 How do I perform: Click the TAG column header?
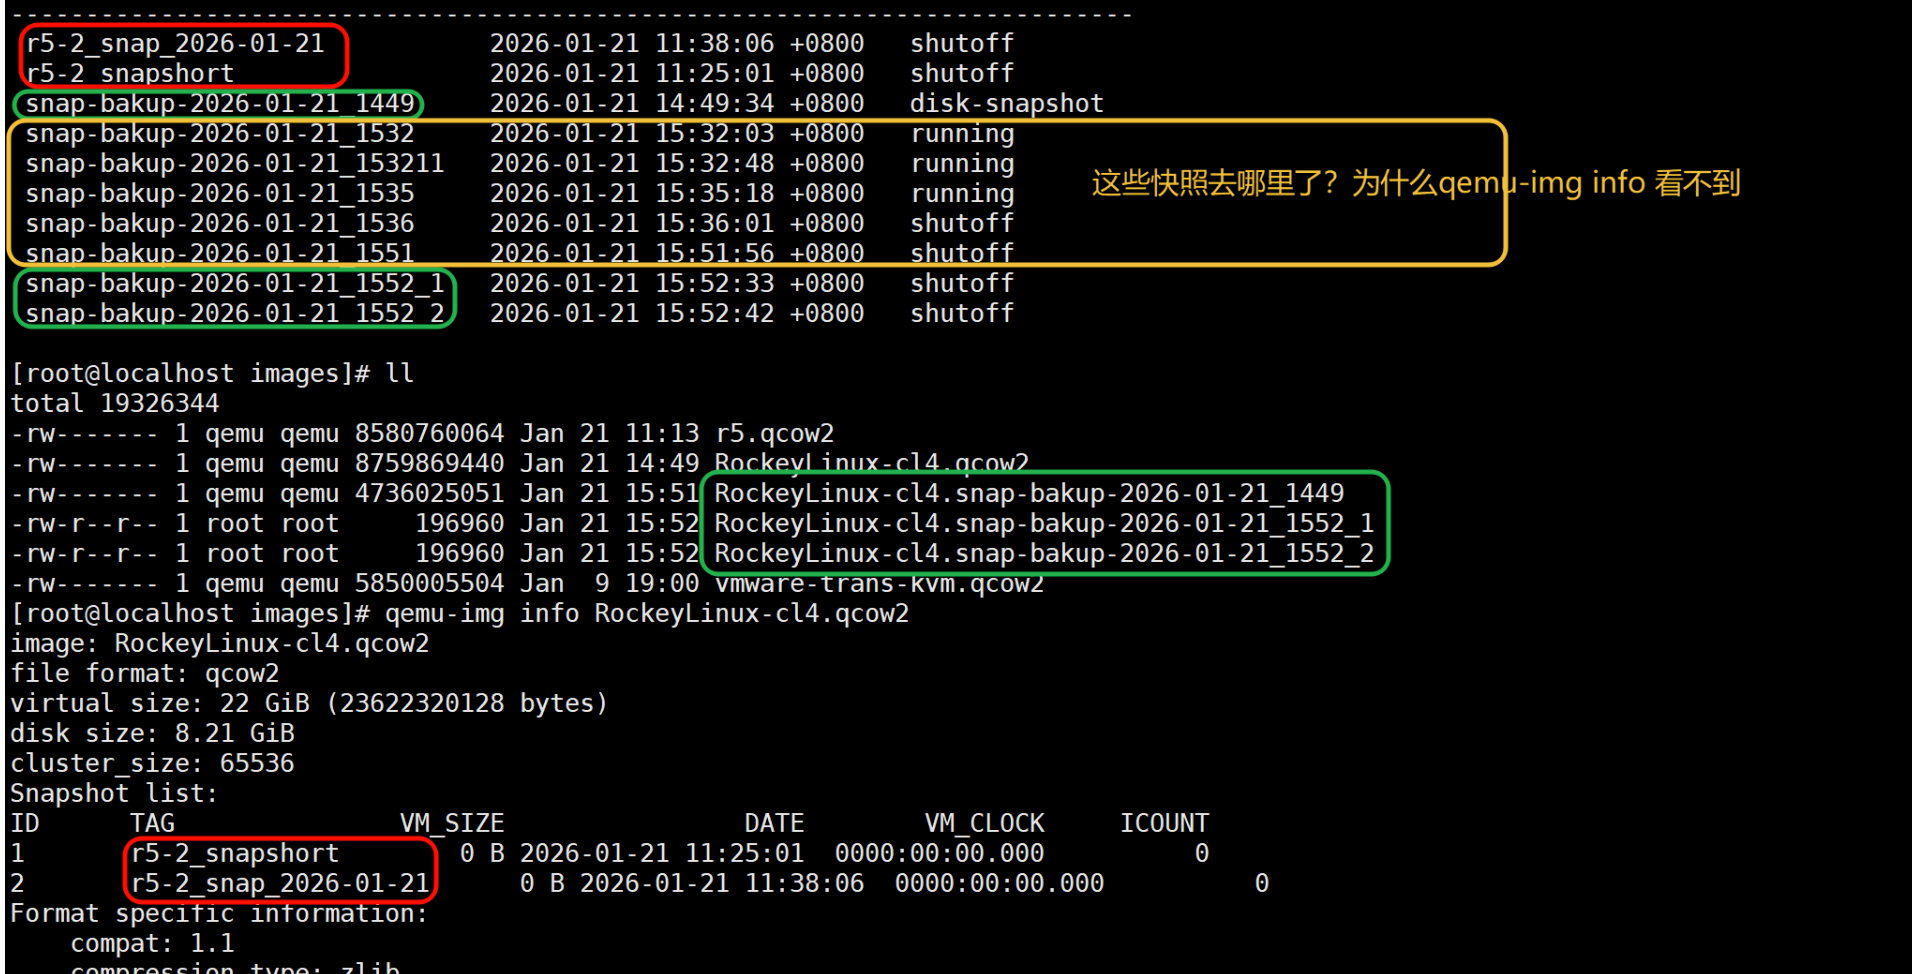(x=152, y=824)
